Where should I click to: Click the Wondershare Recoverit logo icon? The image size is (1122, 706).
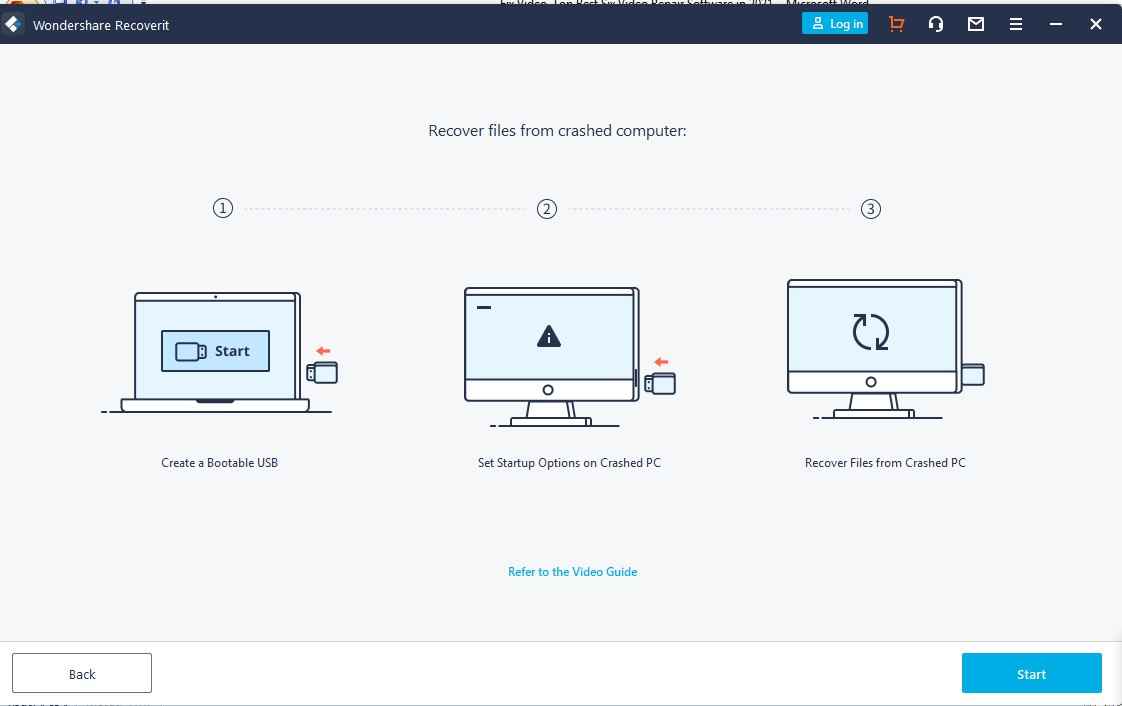(12, 24)
